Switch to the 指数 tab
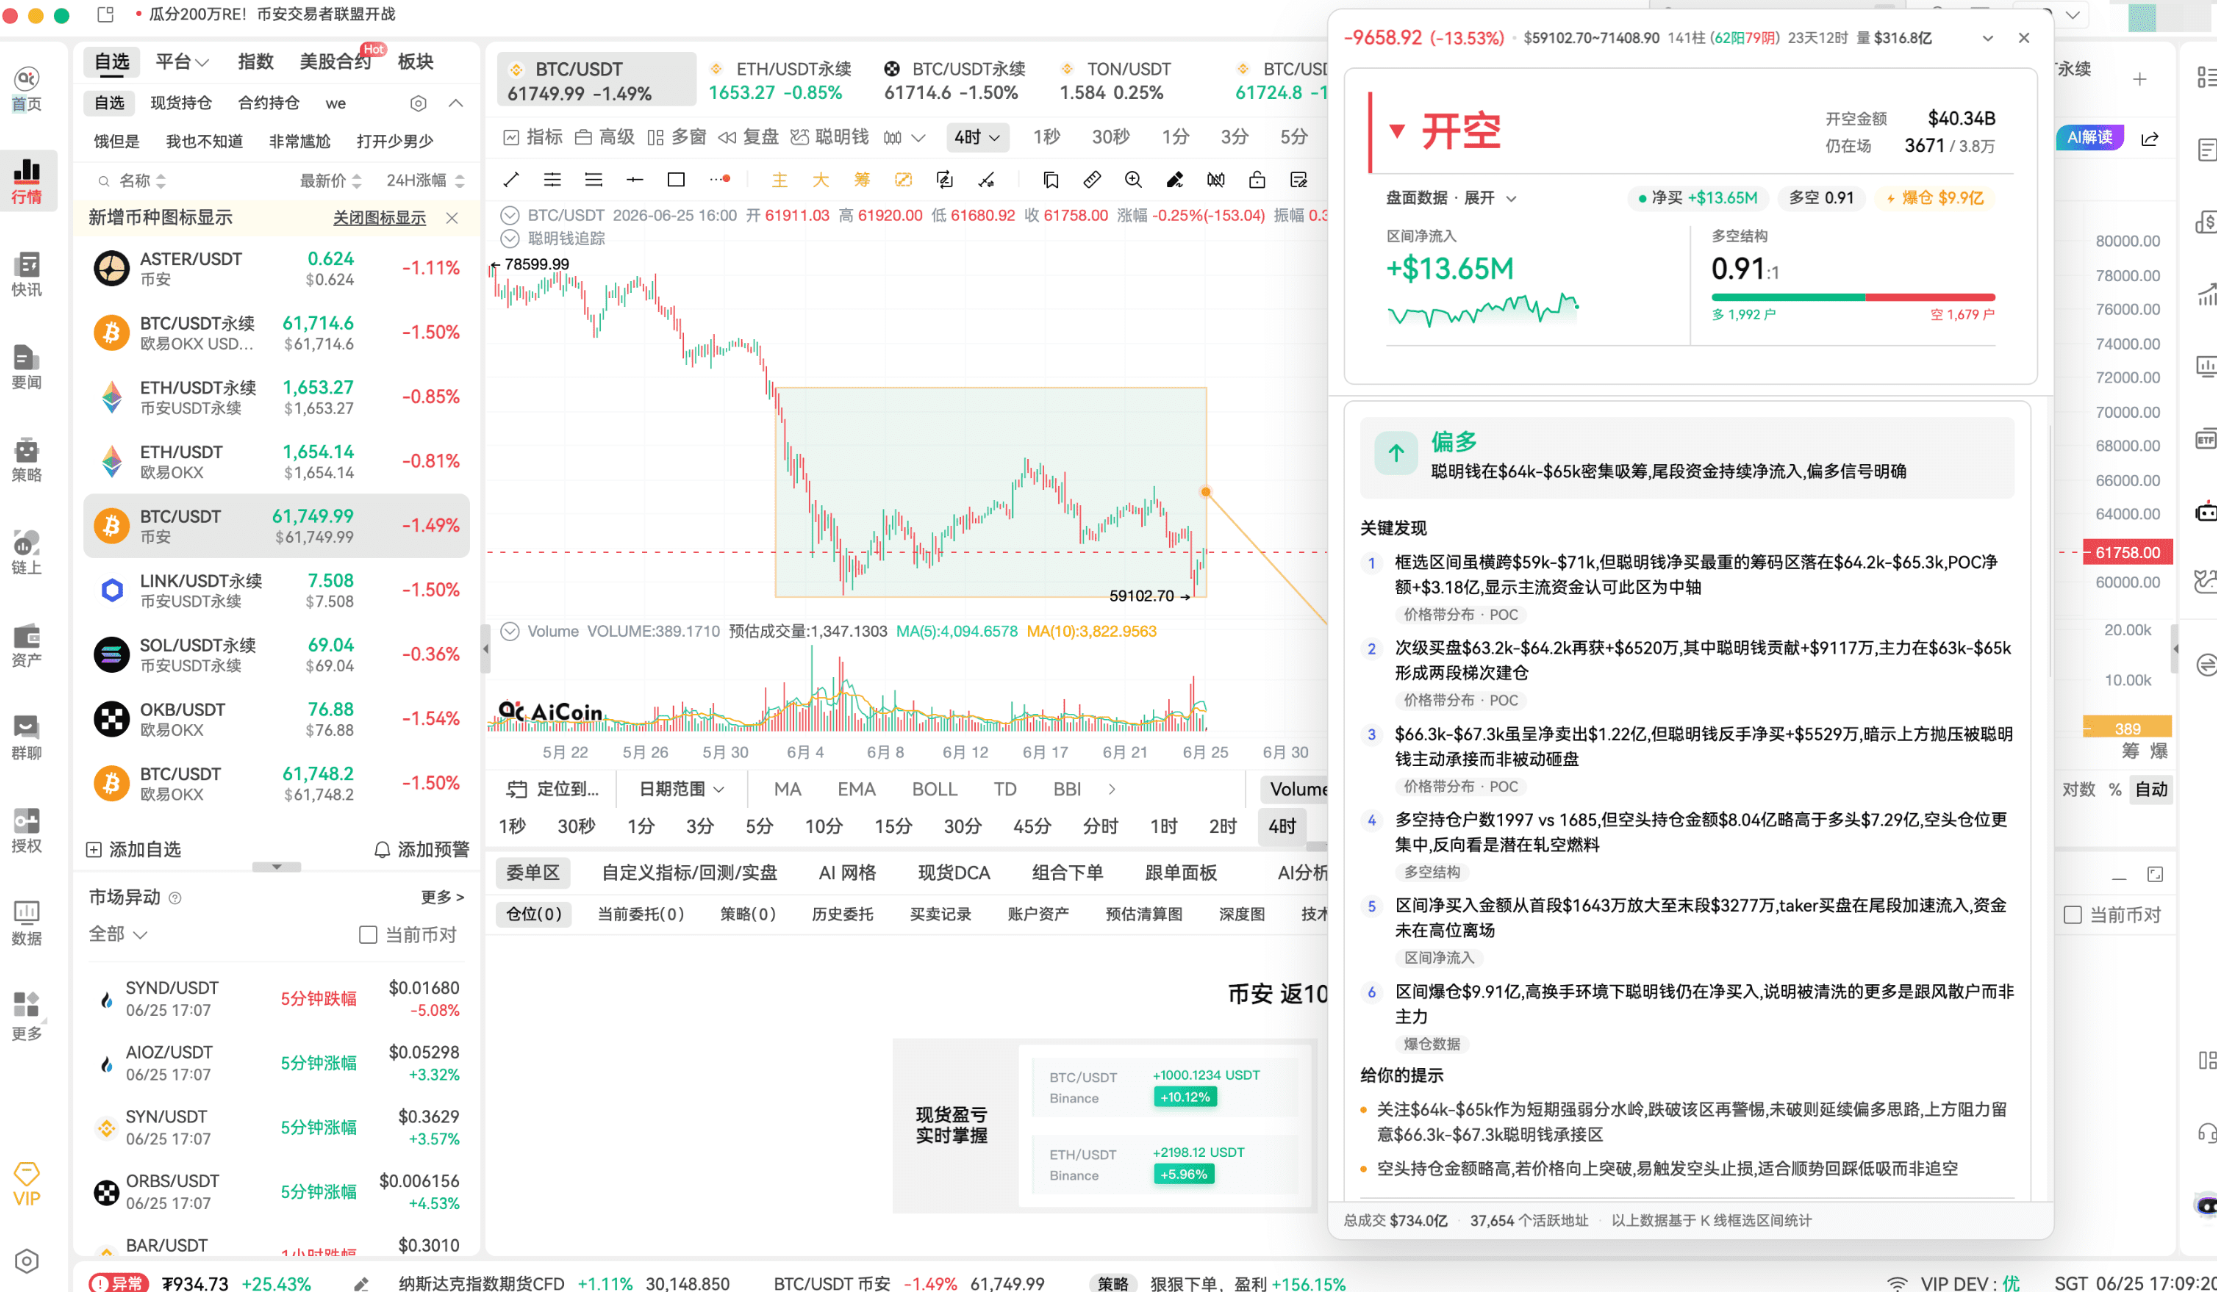 (255, 62)
